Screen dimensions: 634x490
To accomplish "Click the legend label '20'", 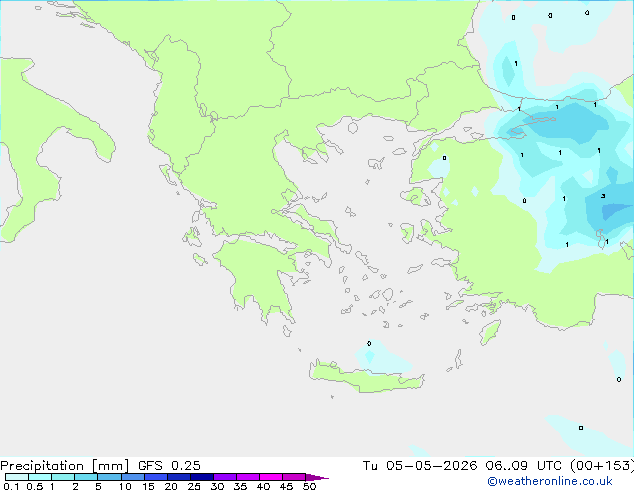I will point(171,486).
